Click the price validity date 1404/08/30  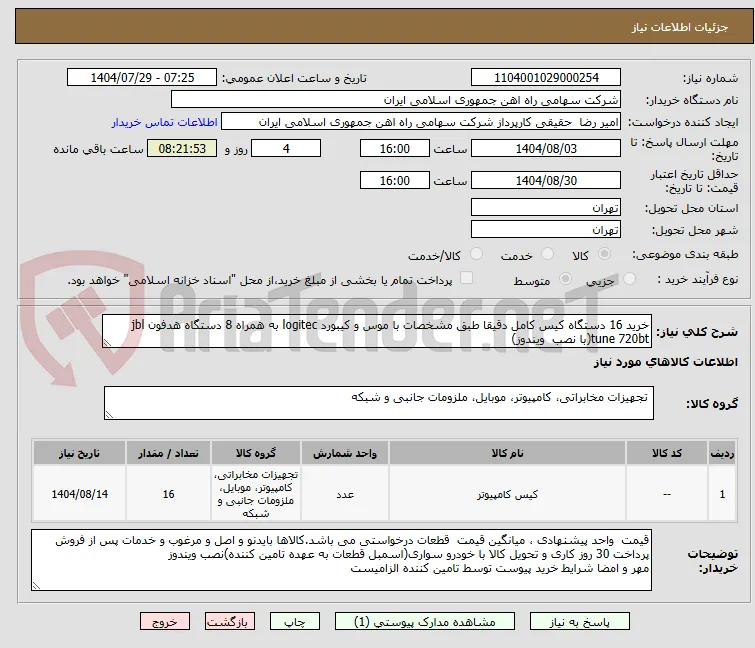(546, 181)
